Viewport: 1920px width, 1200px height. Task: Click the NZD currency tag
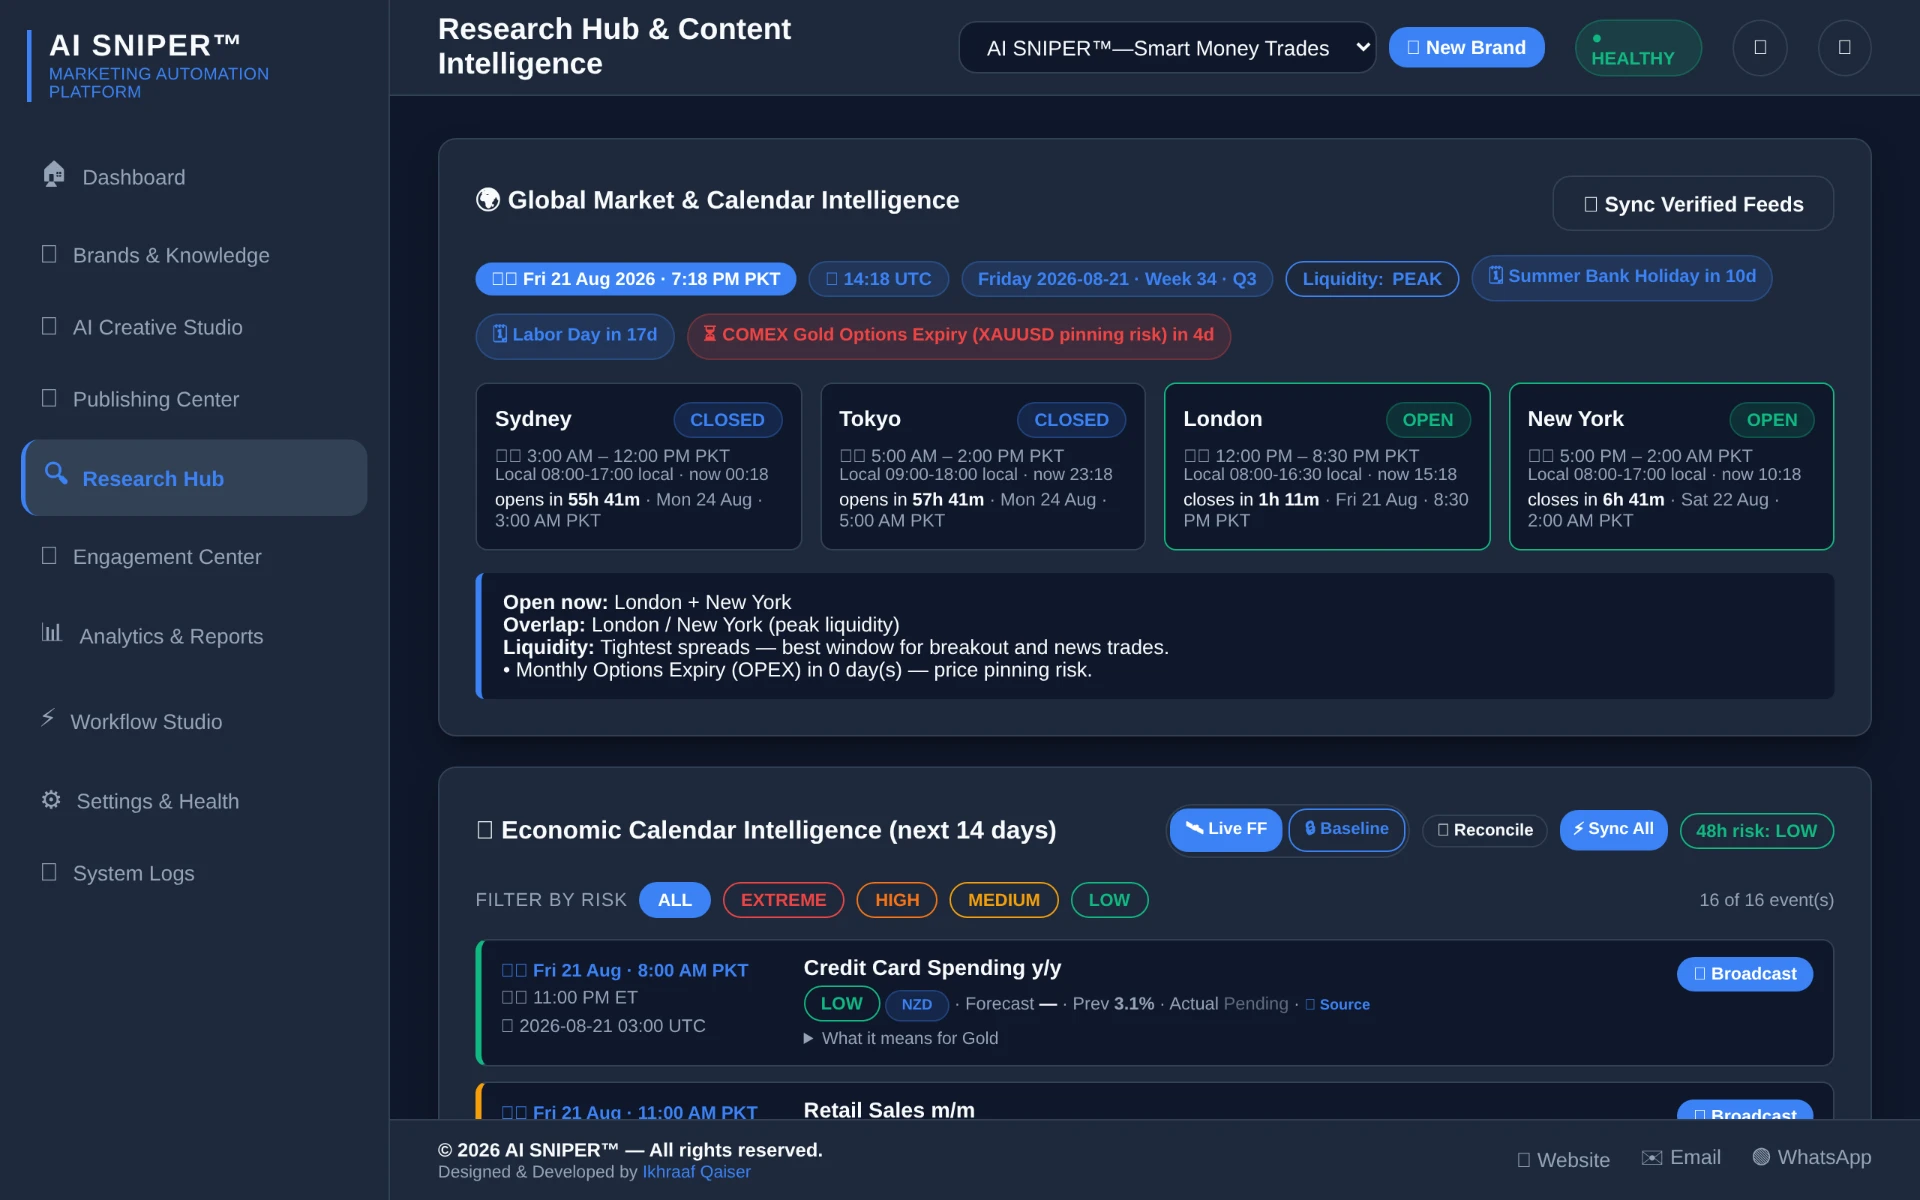tap(917, 1004)
